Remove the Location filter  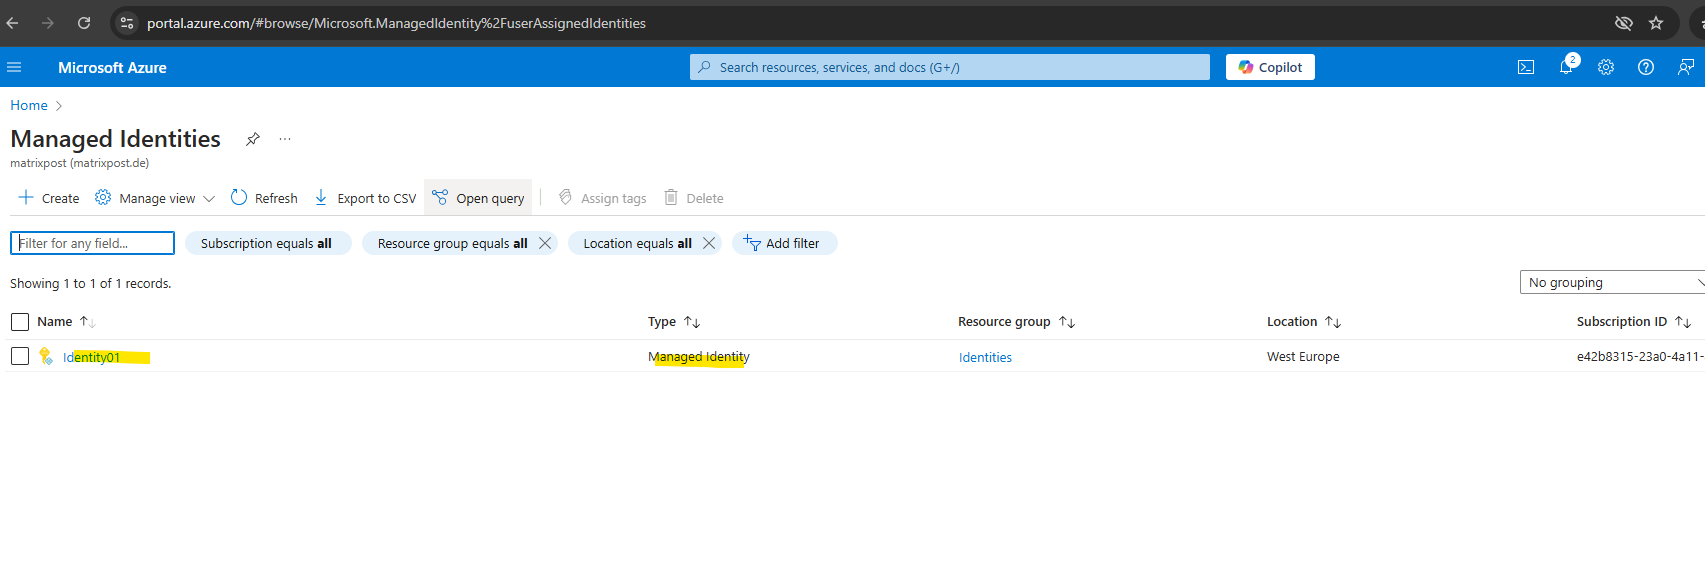pyautogui.click(x=709, y=243)
